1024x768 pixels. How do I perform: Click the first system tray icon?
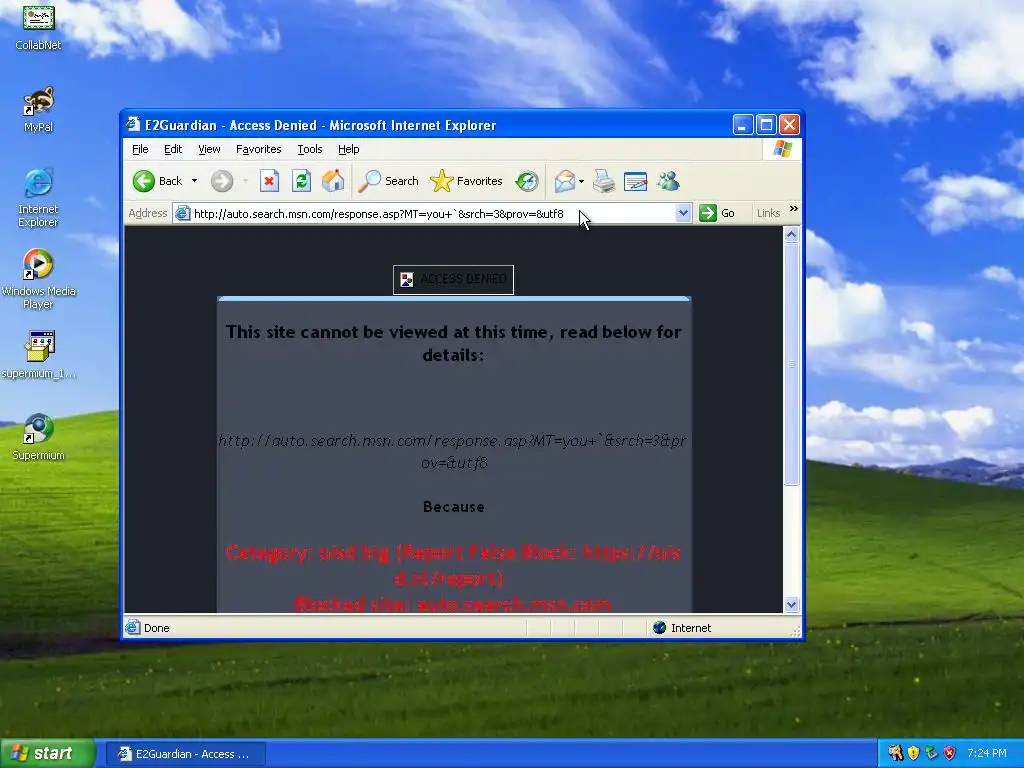895,754
